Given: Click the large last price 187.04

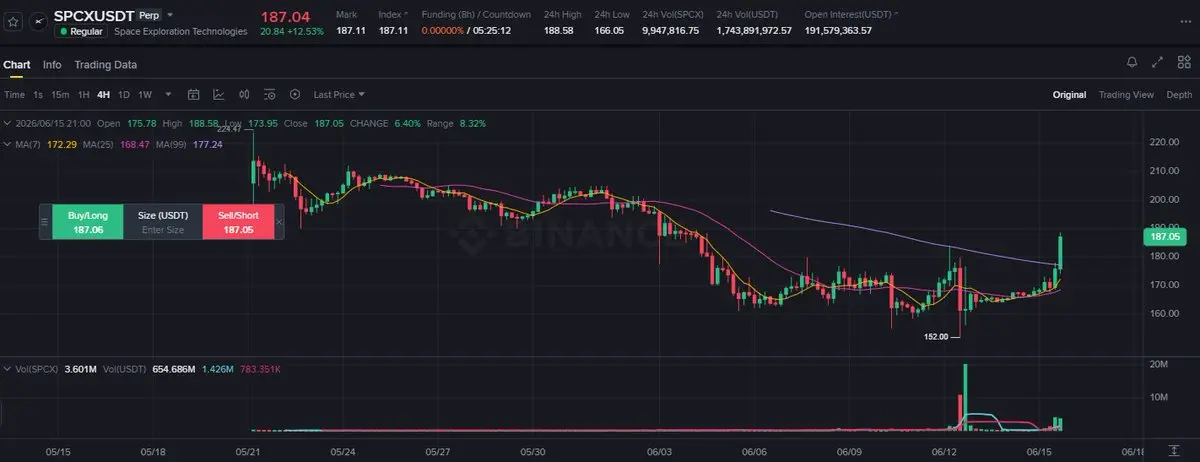Looking at the screenshot, I should pos(285,17).
